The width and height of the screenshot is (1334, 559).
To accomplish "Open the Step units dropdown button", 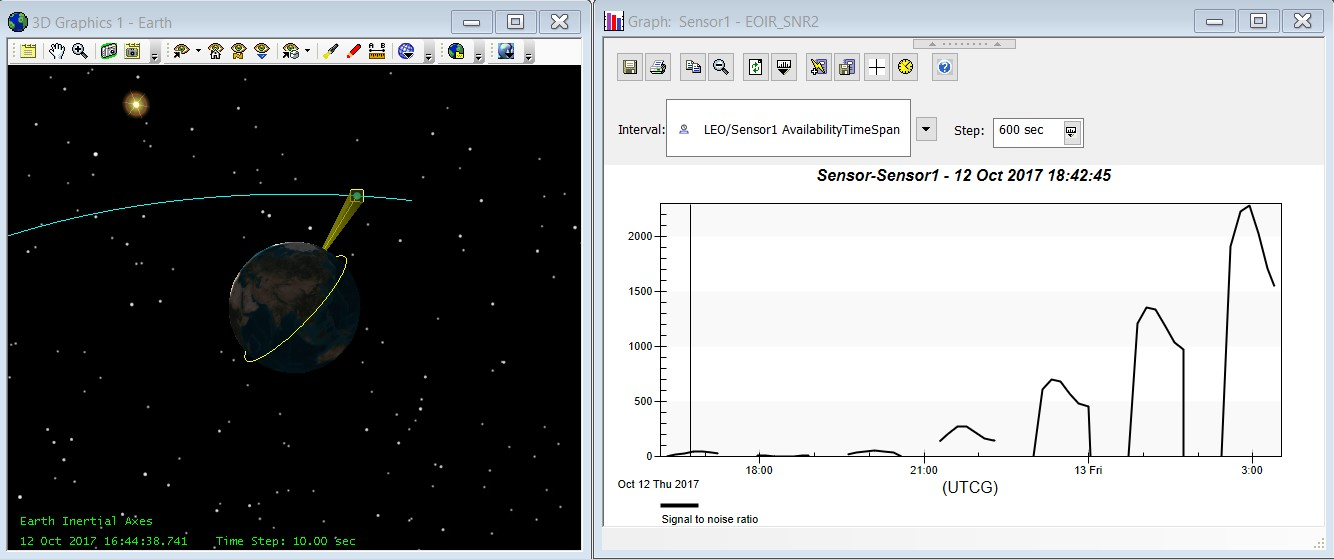I will coord(1071,131).
